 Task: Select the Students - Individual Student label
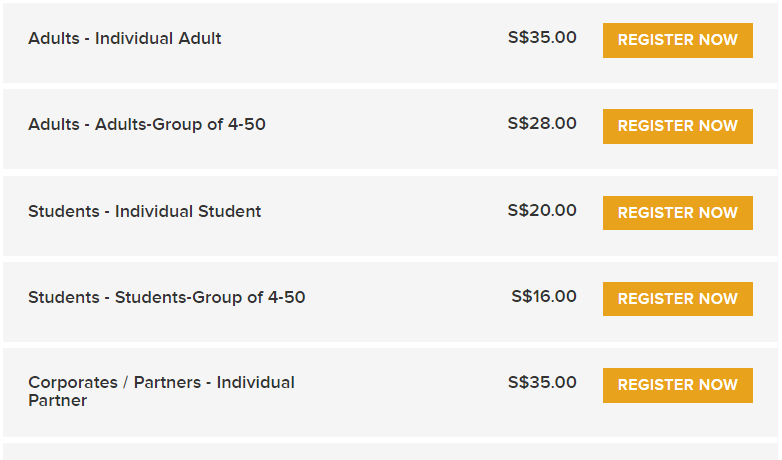(x=145, y=211)
